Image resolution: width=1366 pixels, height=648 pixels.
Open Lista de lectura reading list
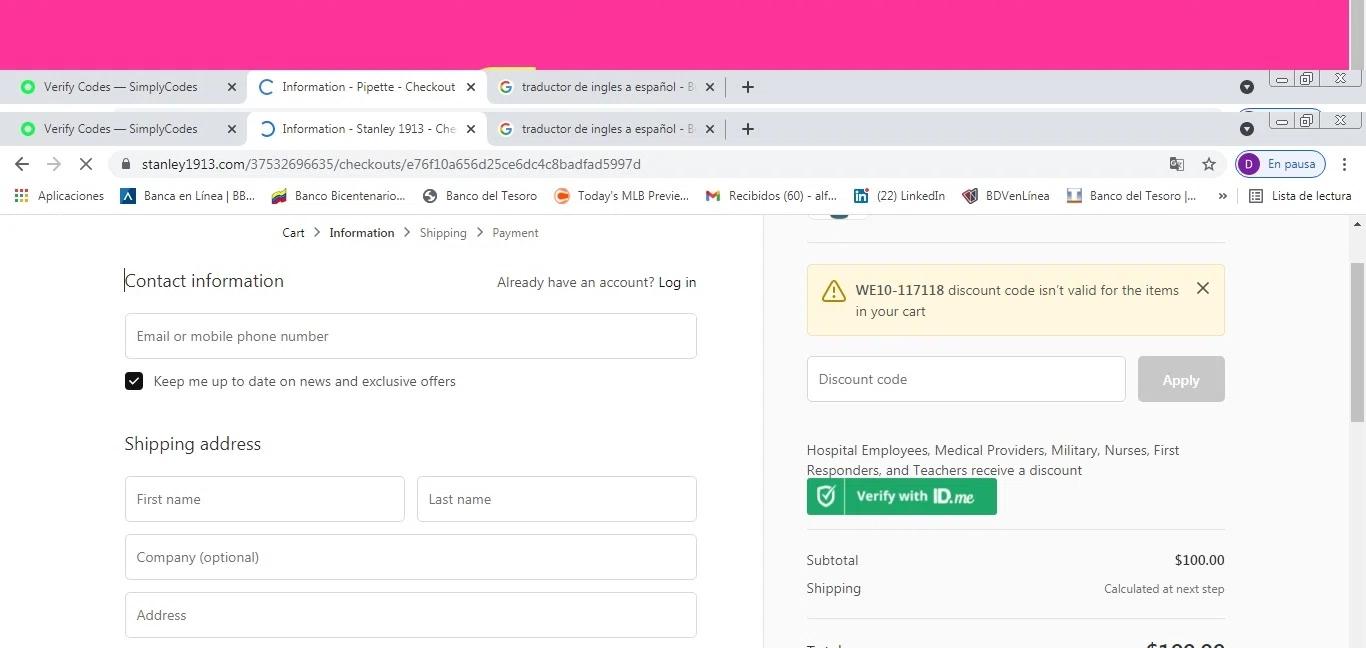click(x=1300, y=196)
